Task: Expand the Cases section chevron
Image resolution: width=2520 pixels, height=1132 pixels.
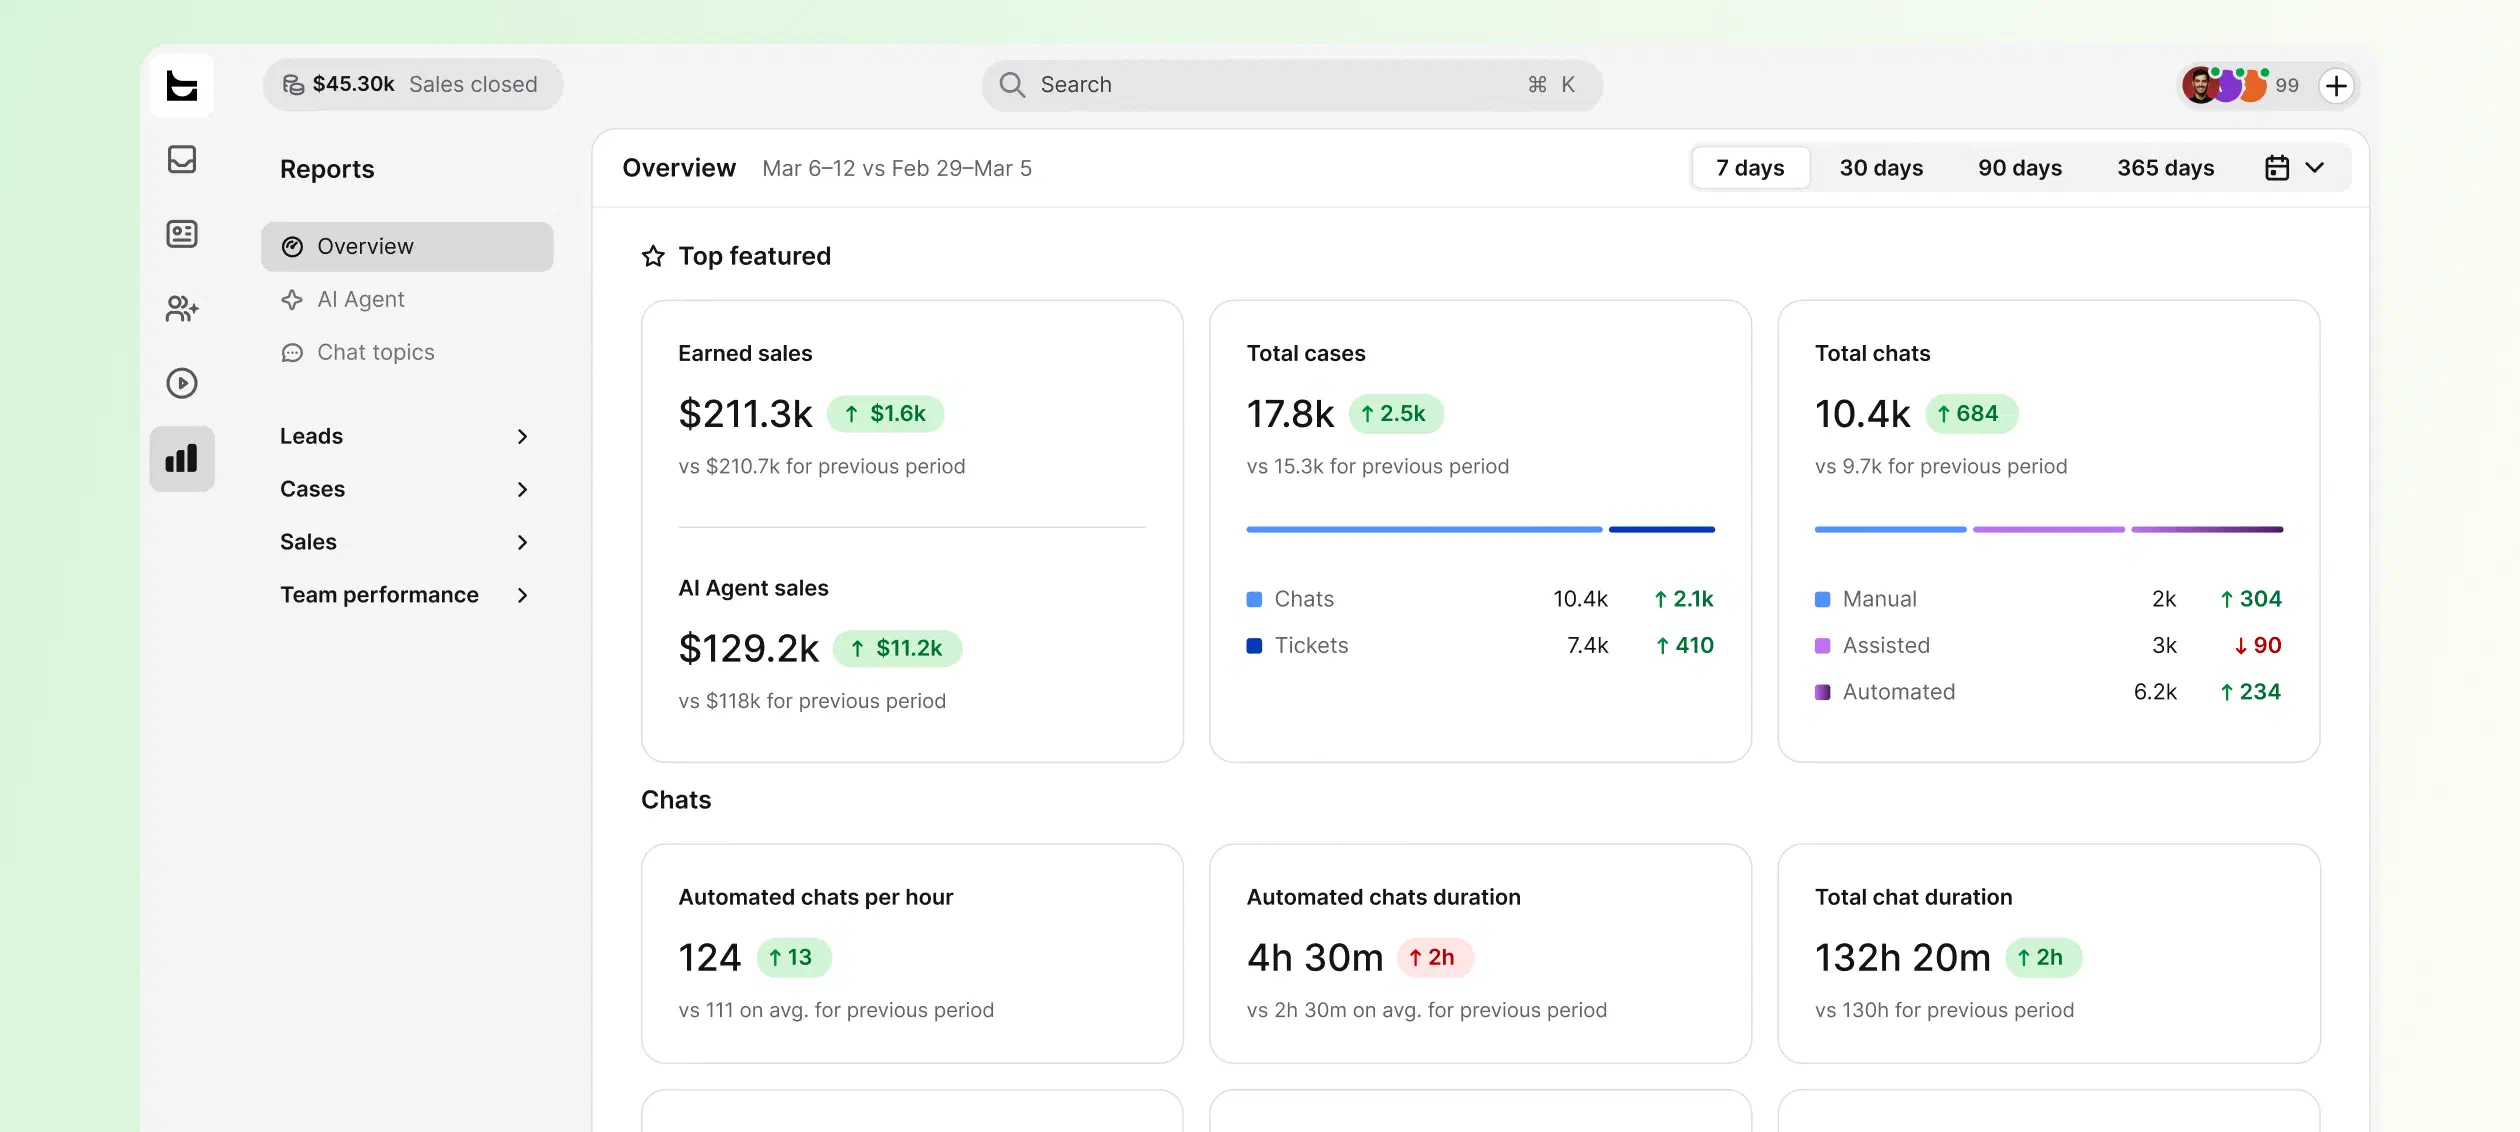Action: (522, 489)
